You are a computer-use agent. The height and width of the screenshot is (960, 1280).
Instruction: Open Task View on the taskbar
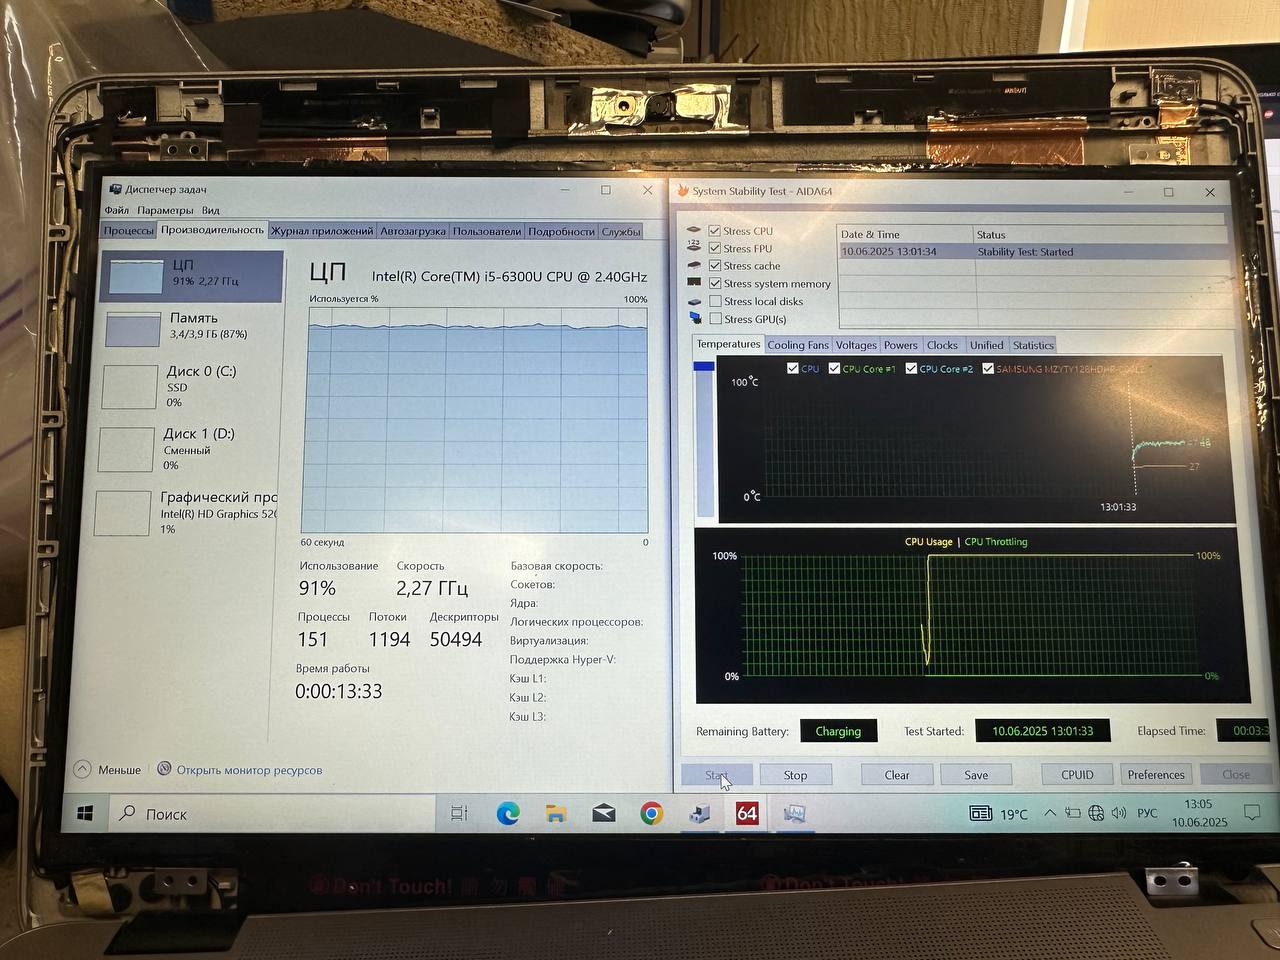tap(459, 814)
